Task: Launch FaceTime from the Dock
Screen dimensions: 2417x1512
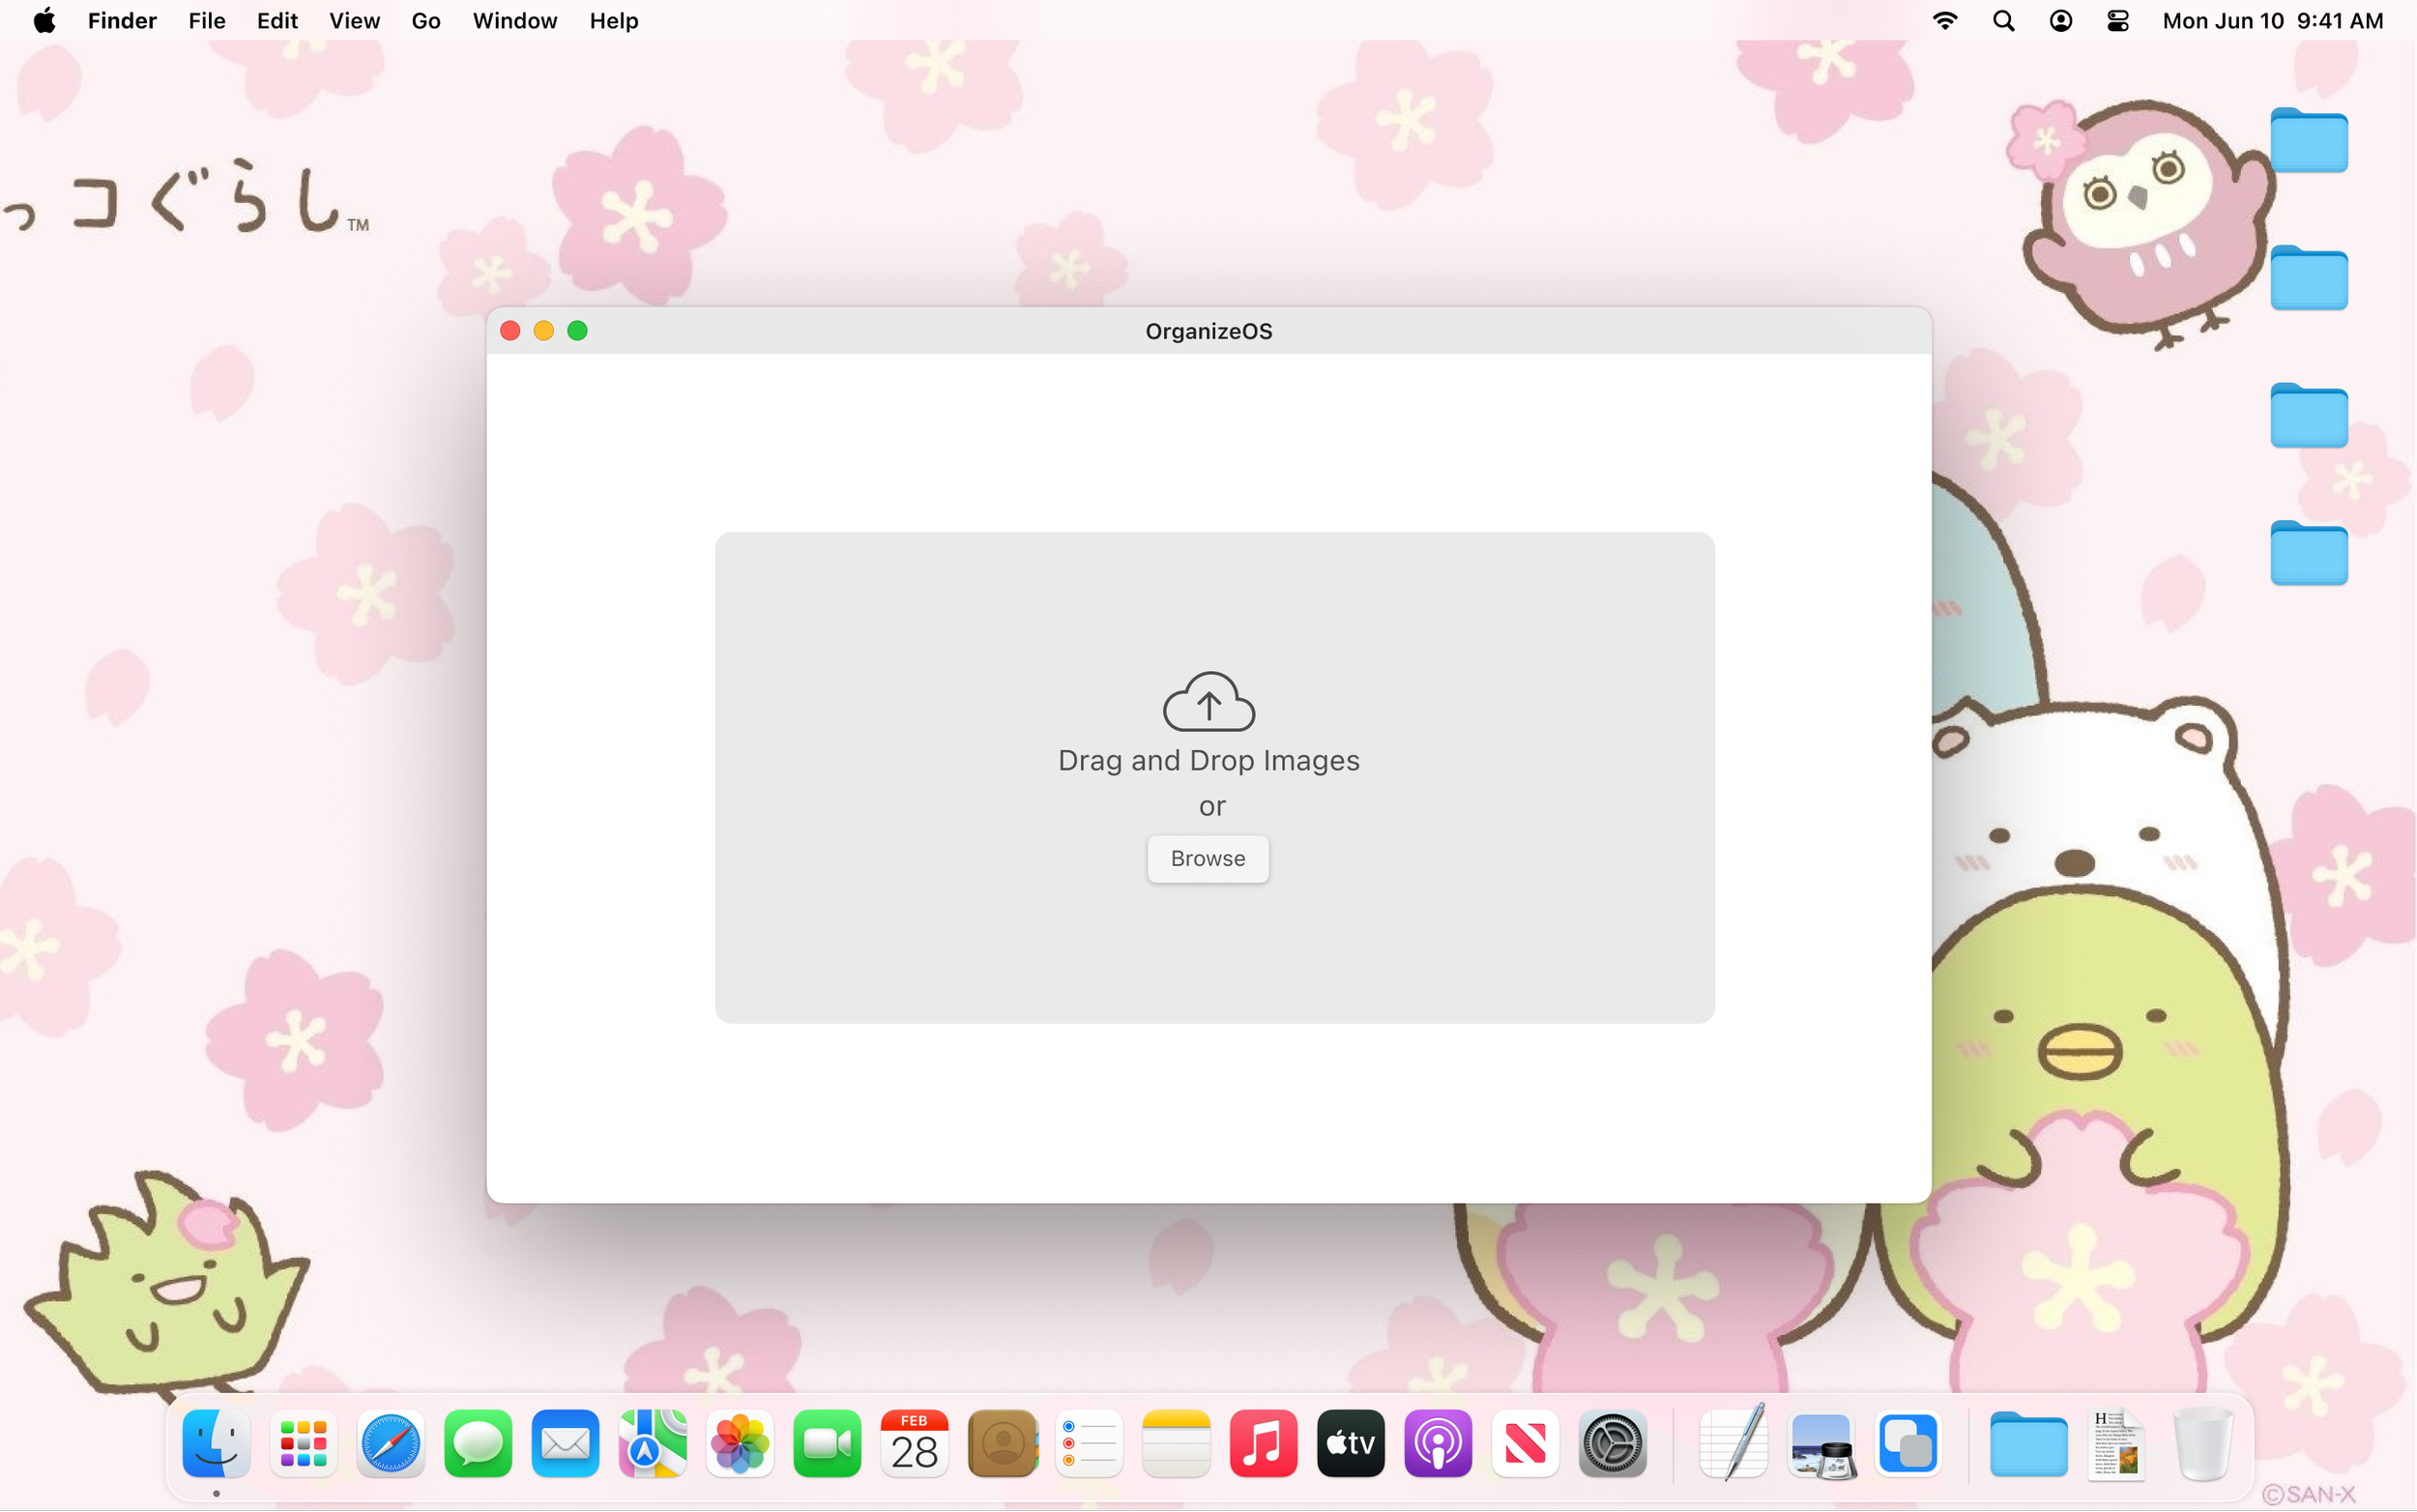Action: click(x=827, y=1444)
